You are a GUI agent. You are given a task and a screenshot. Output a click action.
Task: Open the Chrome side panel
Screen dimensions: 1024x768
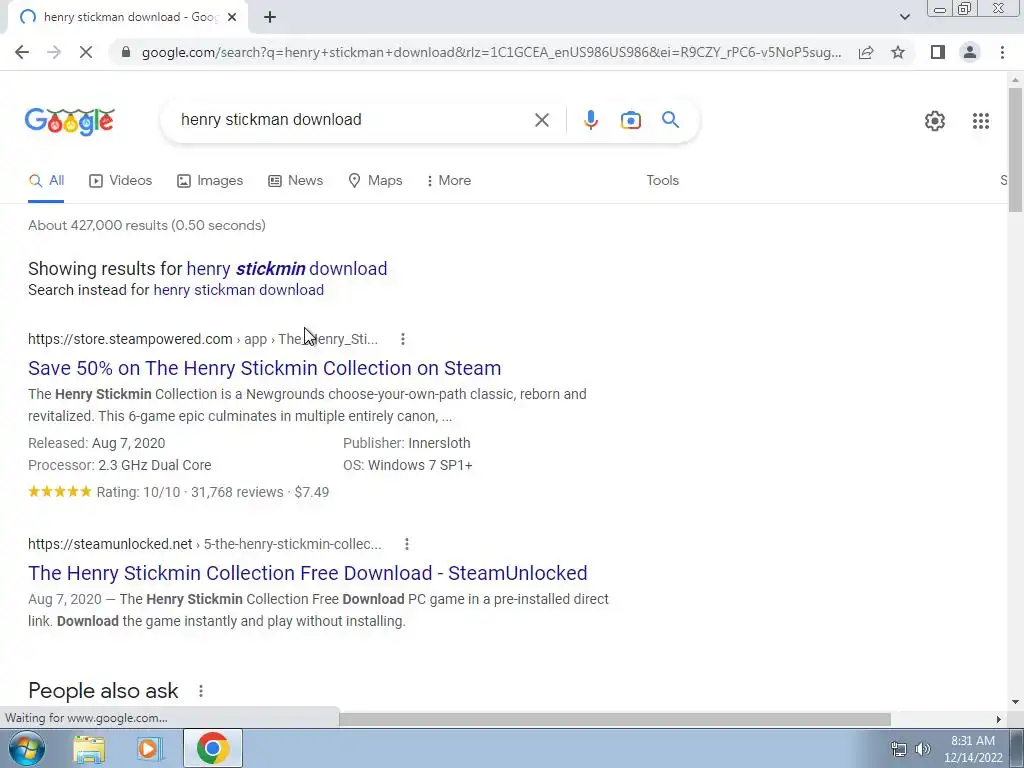pos(938,52)
